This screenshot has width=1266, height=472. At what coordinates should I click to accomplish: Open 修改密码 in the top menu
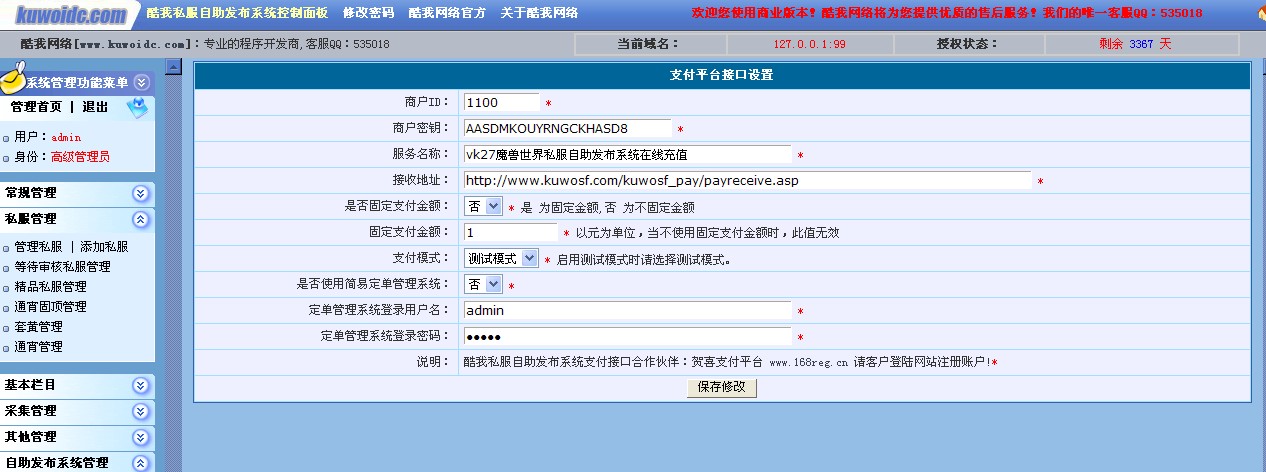pyautogui.click(x=368, y=13)
